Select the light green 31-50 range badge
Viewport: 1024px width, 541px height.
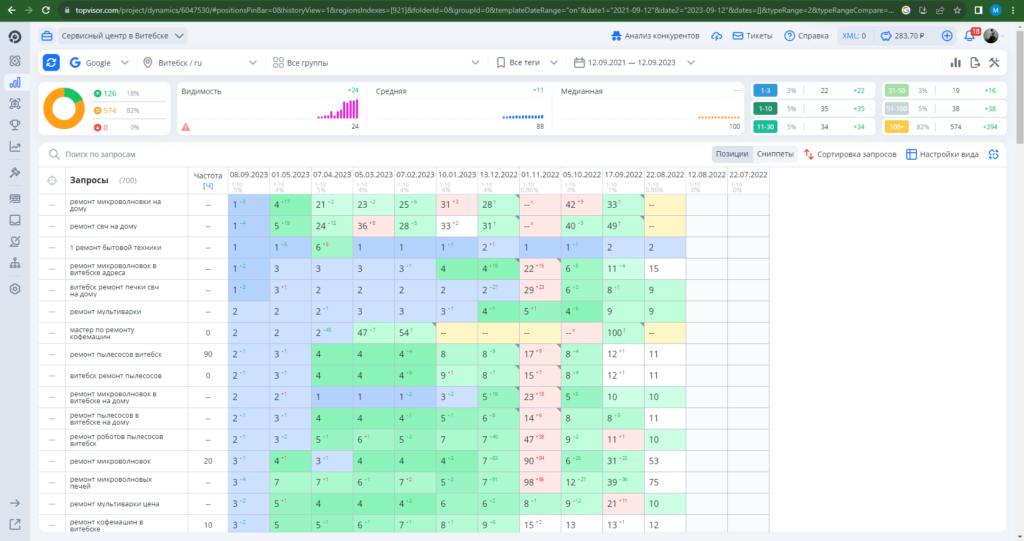(896, 91)
